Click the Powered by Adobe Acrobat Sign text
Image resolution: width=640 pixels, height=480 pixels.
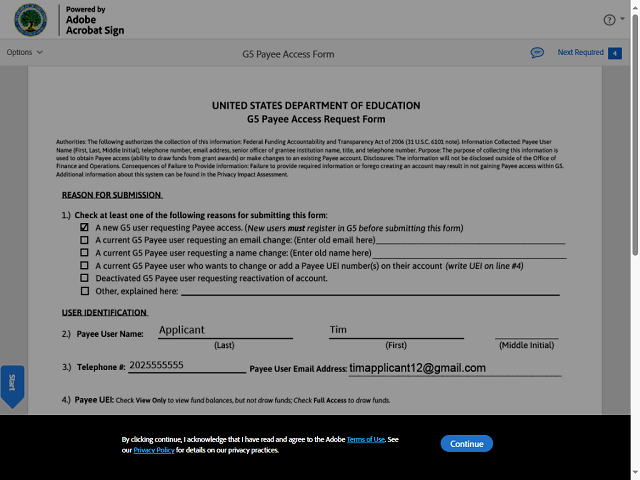tap(95, 20)
